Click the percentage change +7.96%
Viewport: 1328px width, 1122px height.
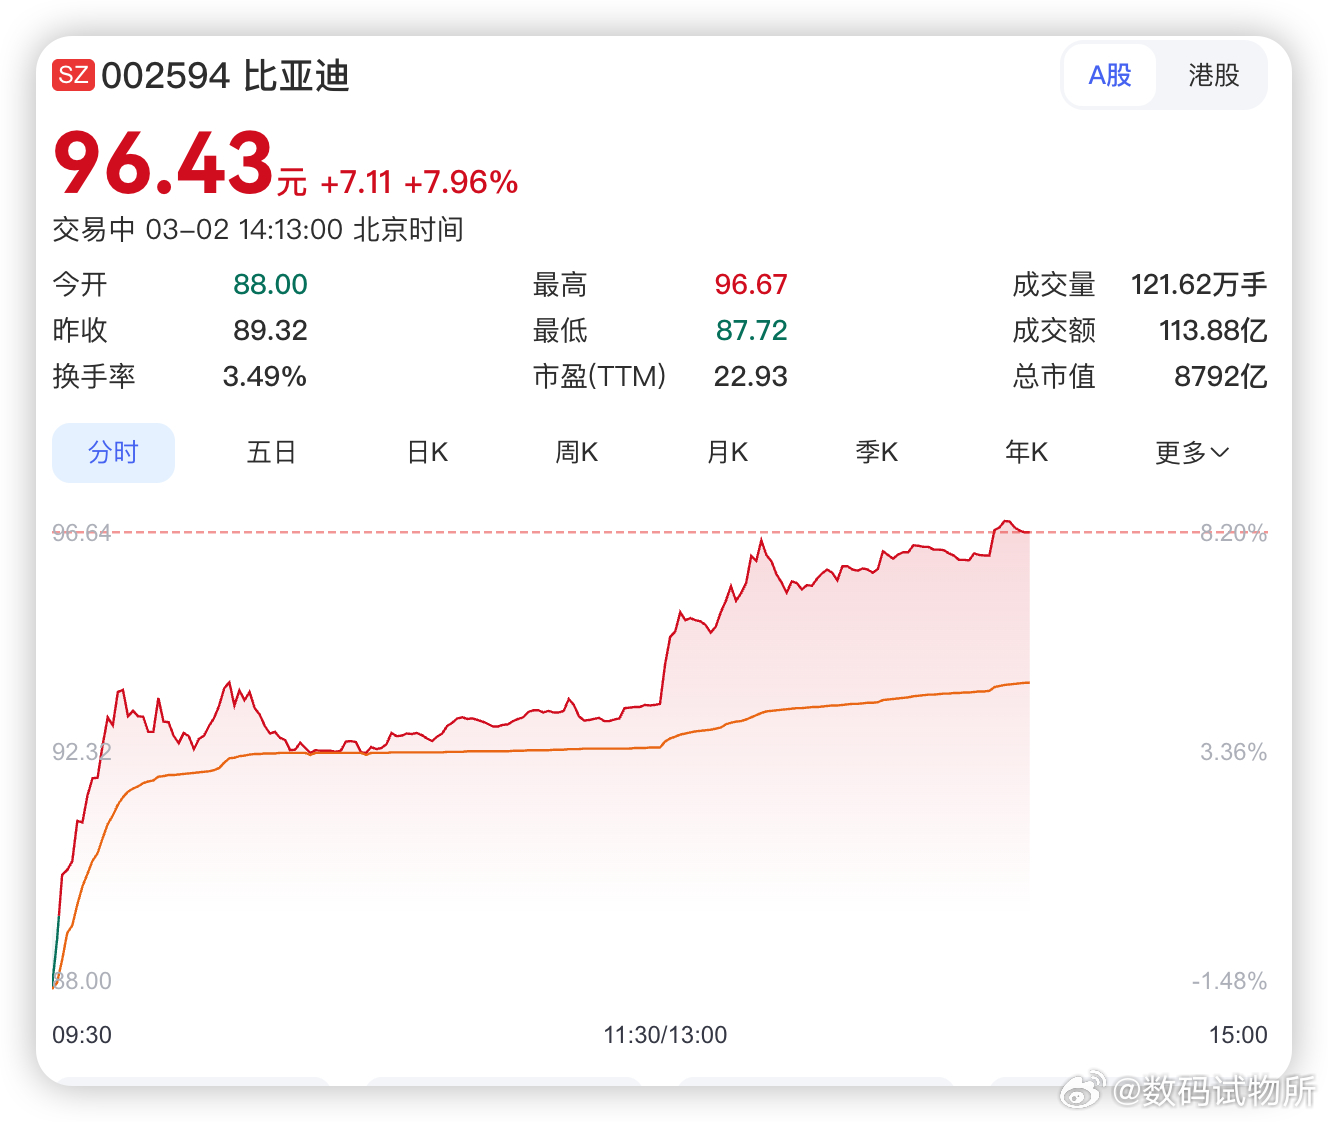461,182
